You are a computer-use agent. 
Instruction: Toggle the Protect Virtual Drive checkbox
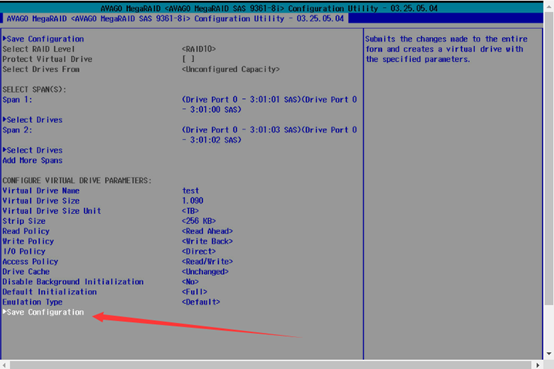[188, 59]
